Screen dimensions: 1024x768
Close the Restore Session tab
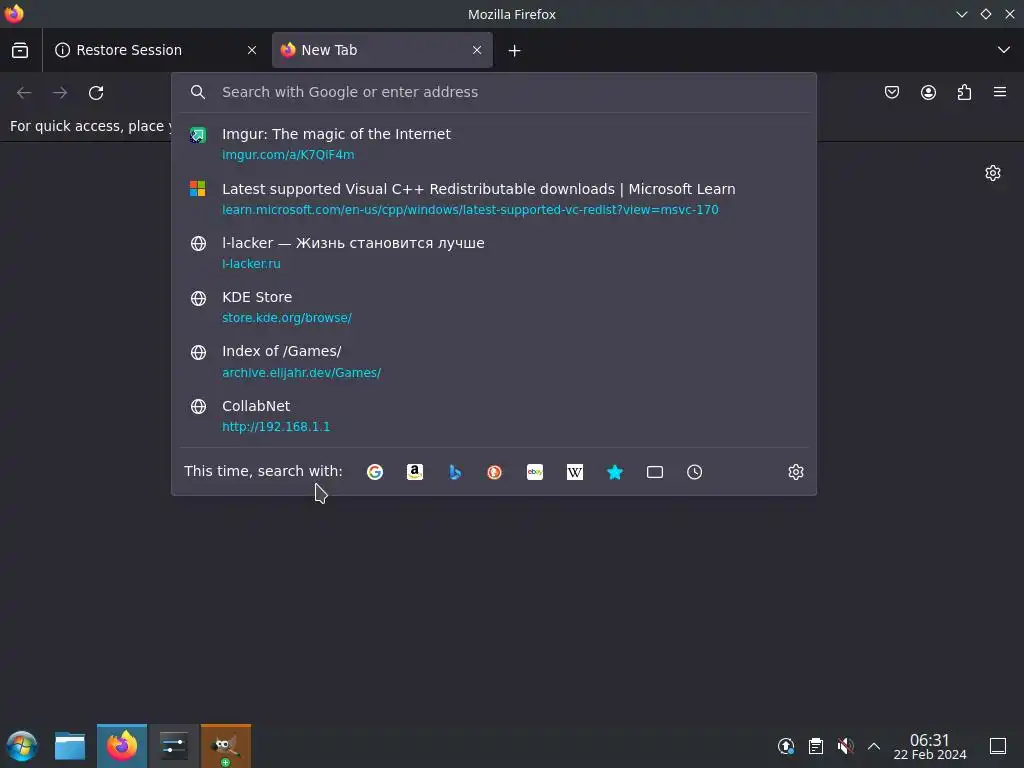pyautogui.click(x=251, y=50)
